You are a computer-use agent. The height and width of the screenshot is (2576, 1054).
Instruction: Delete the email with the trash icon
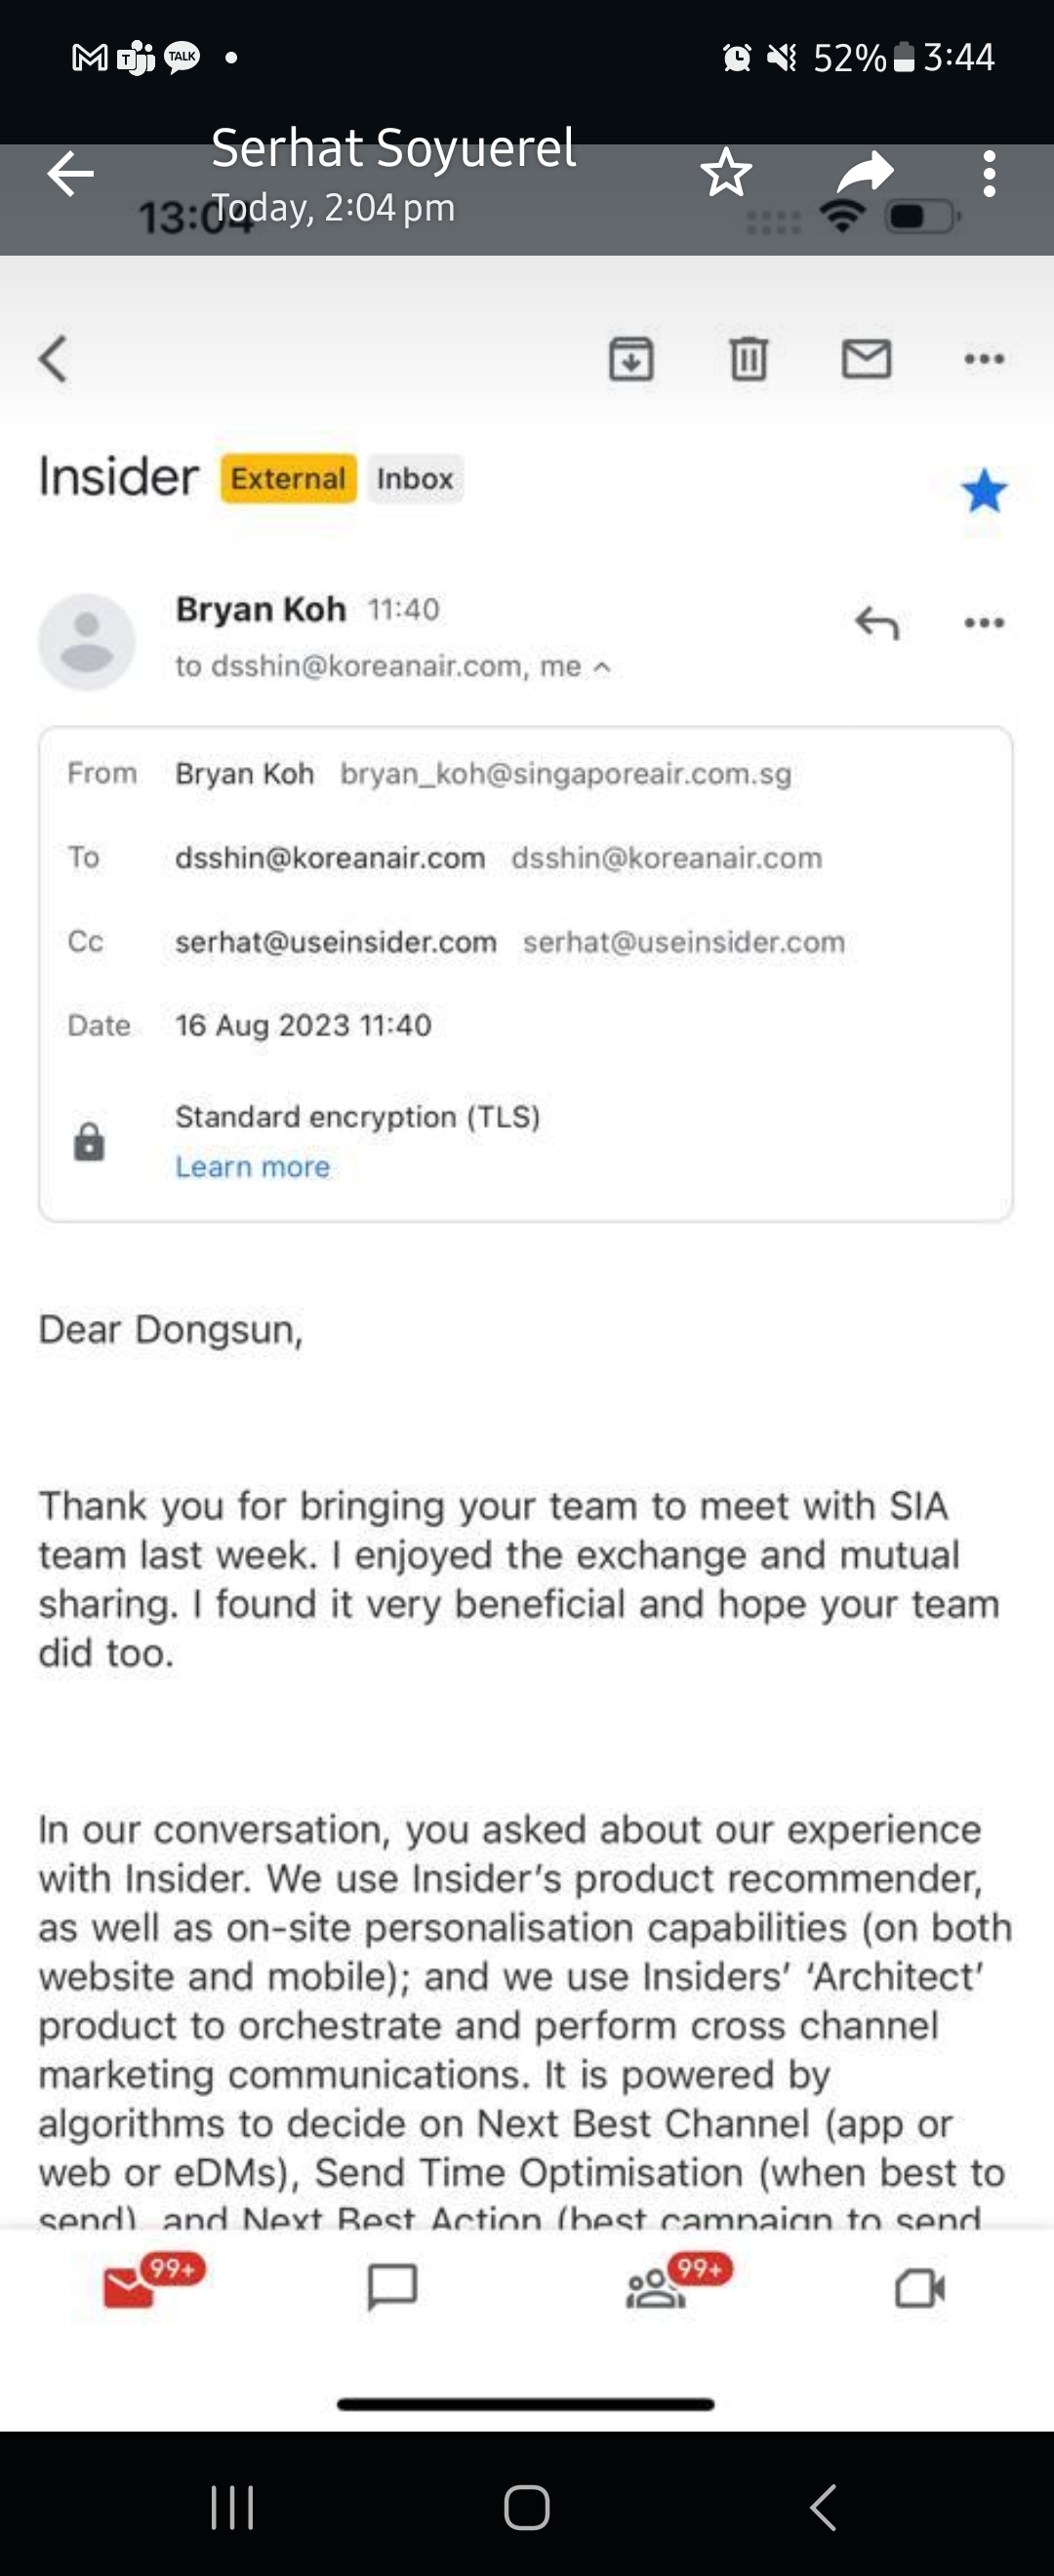point(748,358)
